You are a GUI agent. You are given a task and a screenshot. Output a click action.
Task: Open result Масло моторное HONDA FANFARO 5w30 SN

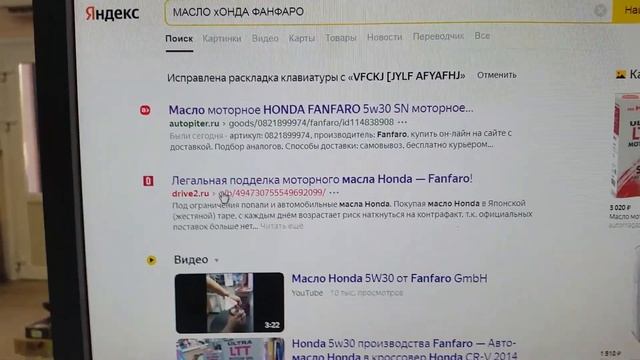pyautogui.click(x=321, y=109)
